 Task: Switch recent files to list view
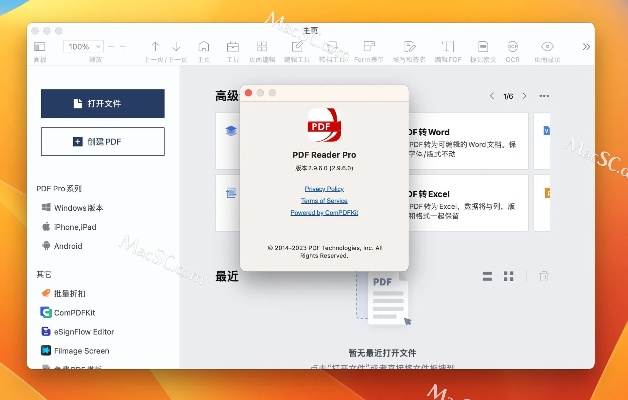point(487,276)
